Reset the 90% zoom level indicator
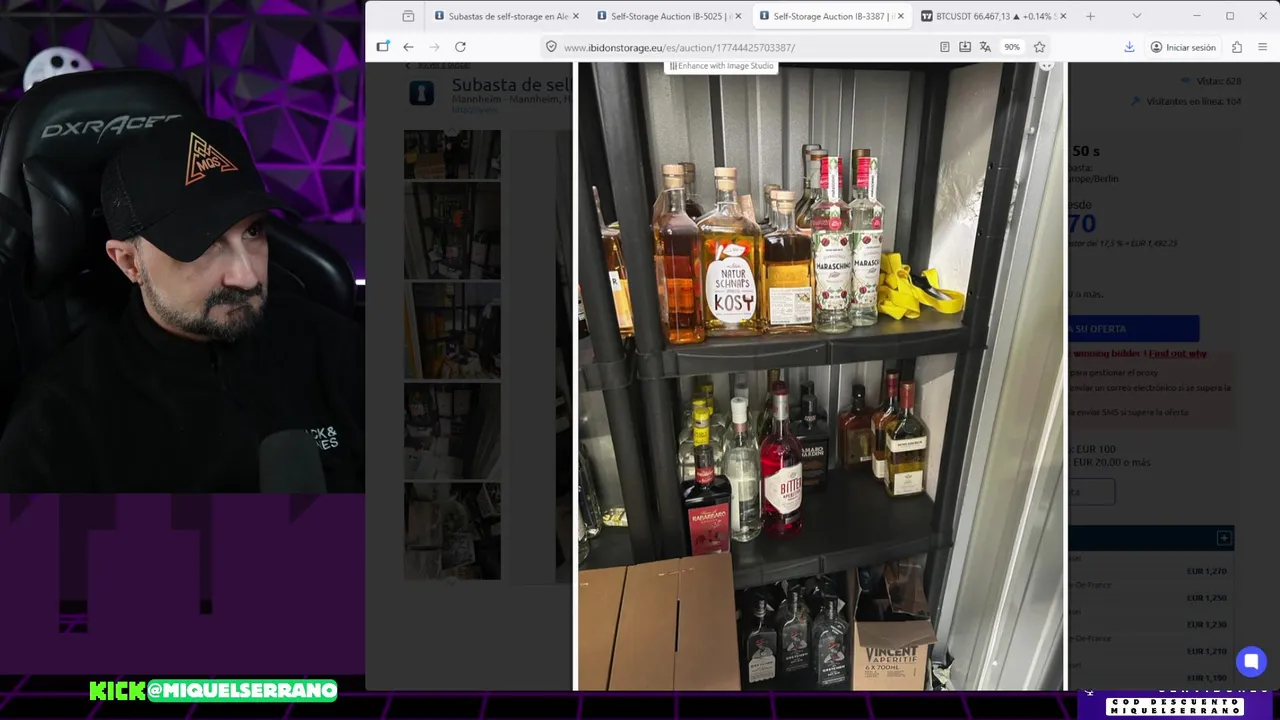The height and width of the screenshot is (720, 1280). (1012, 47)
